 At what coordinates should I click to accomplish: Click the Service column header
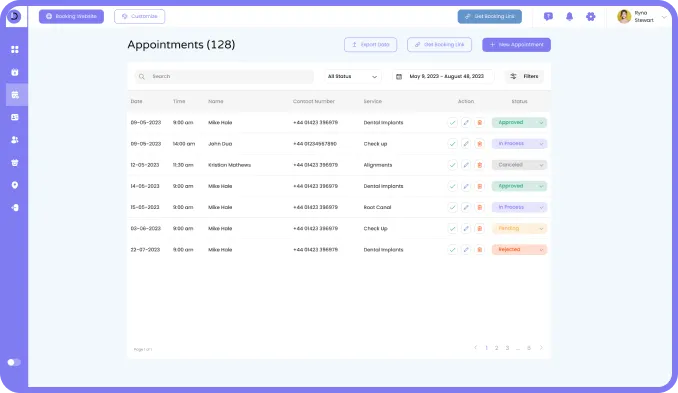(373, 102)
